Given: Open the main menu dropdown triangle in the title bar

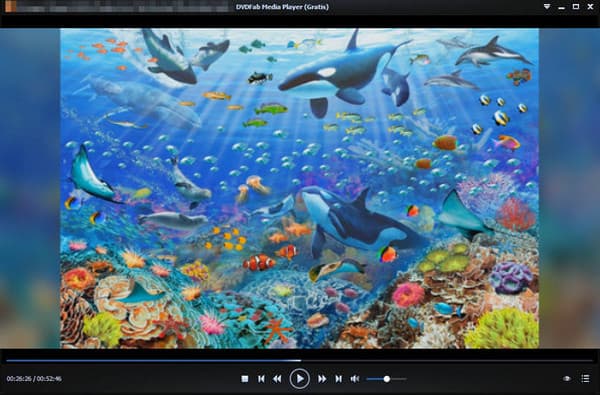Looking at the screenshot, I should coord(547,7).
